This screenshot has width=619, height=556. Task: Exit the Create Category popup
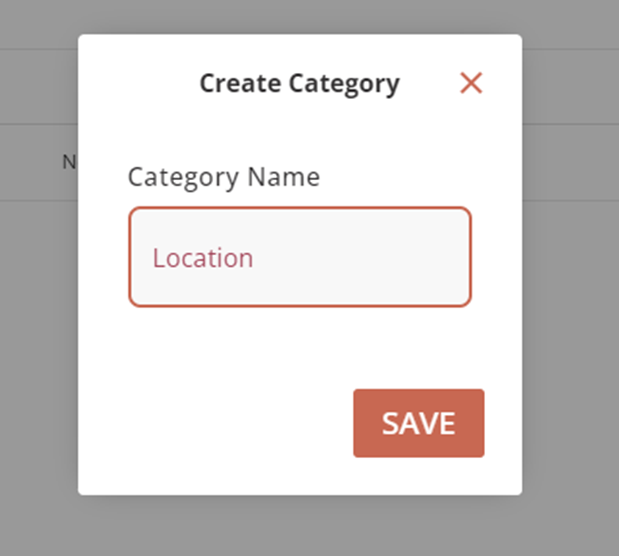click(x=471, y=83)
